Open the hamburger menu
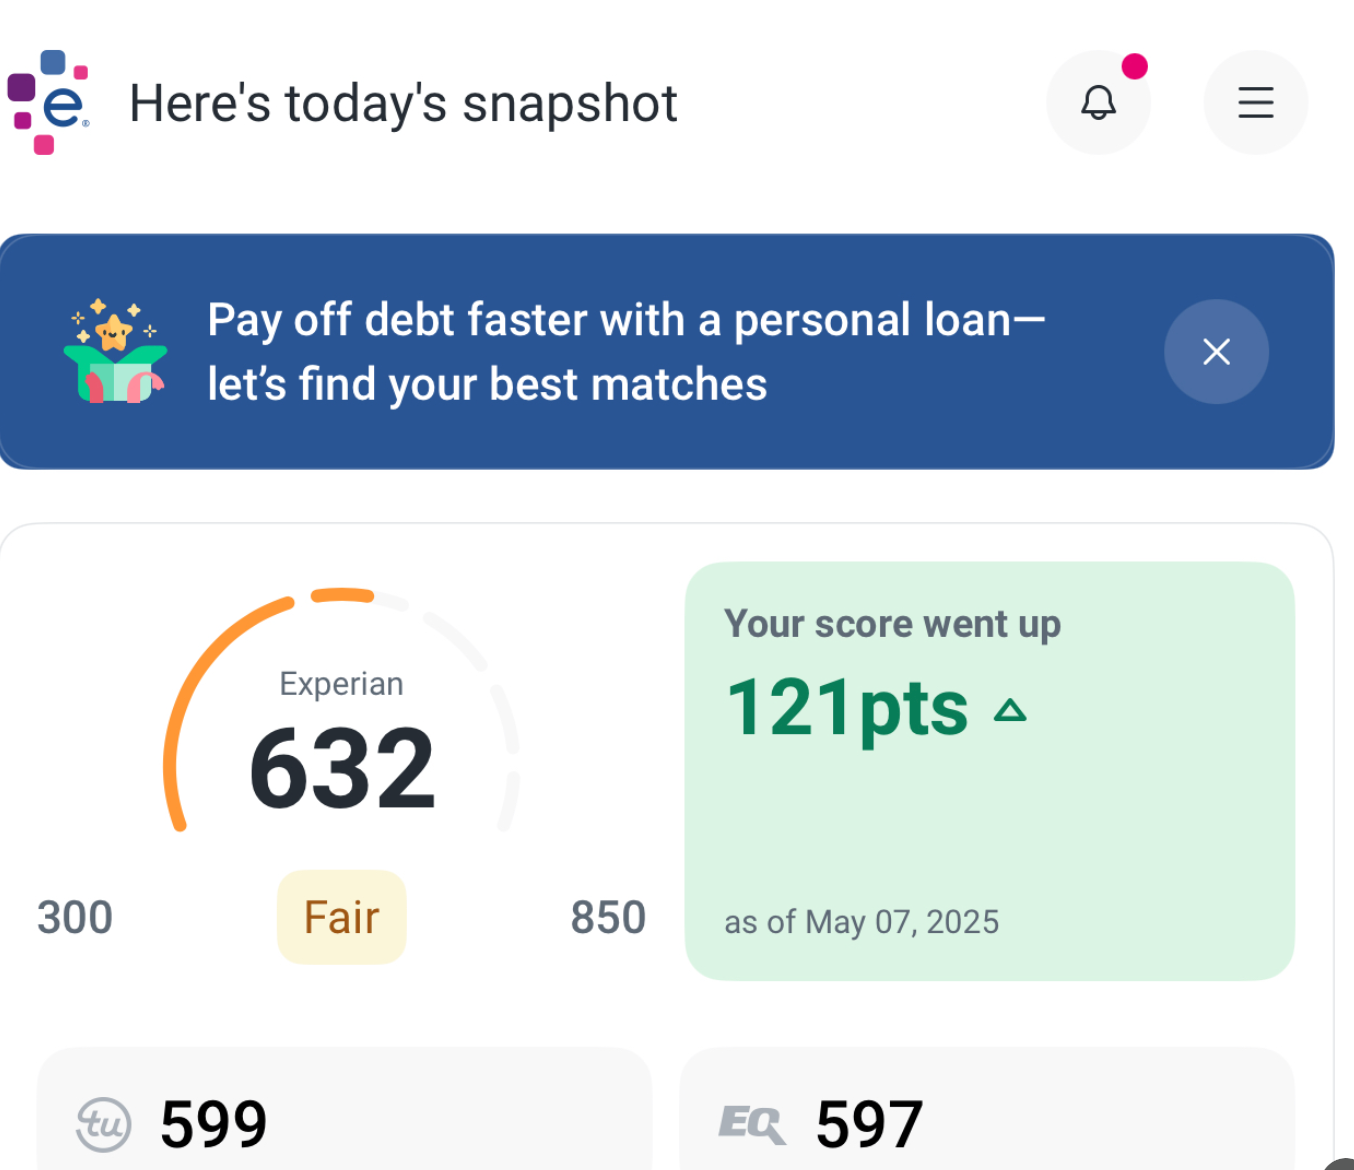 pyautogui.click(x=1256, y=102)
